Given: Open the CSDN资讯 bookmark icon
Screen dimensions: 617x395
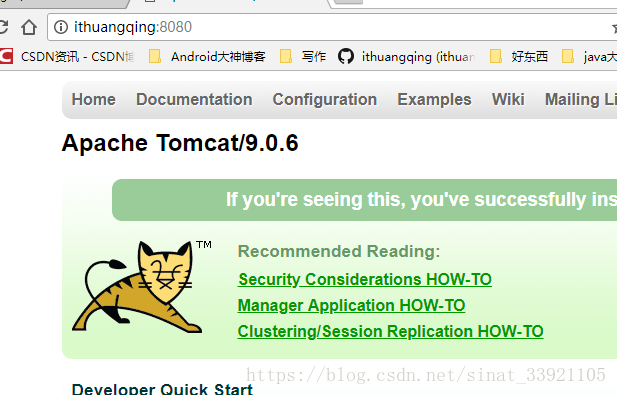Looking at the screenshot, I should coord(6,56).
